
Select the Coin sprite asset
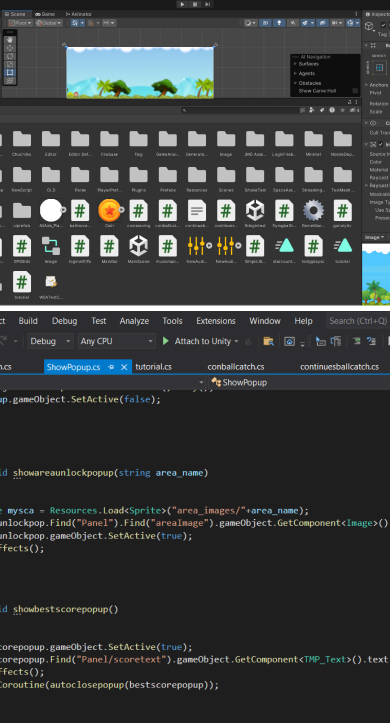(x=109, y=211)
